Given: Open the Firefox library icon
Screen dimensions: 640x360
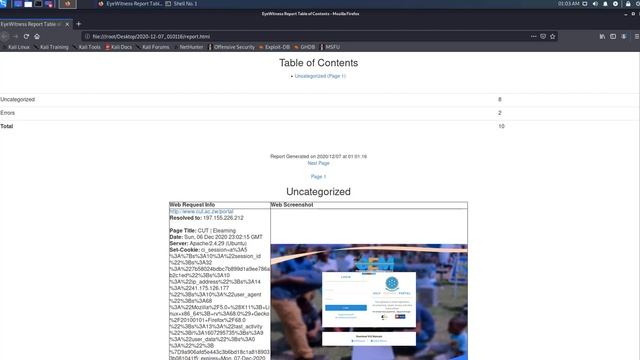Looking at the screenshot, I should [x=602, y=36].
